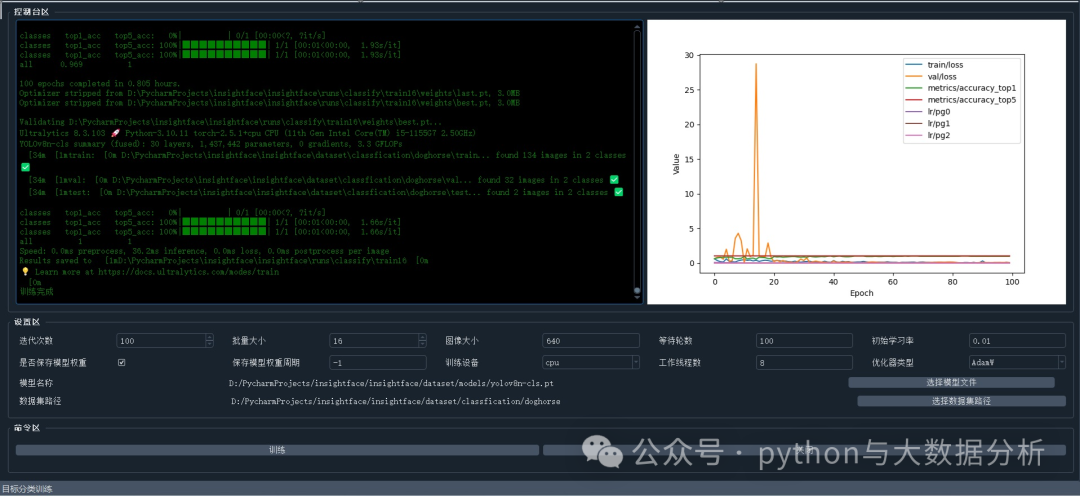Click the console output vertical scrollbar

coord(637,162)
